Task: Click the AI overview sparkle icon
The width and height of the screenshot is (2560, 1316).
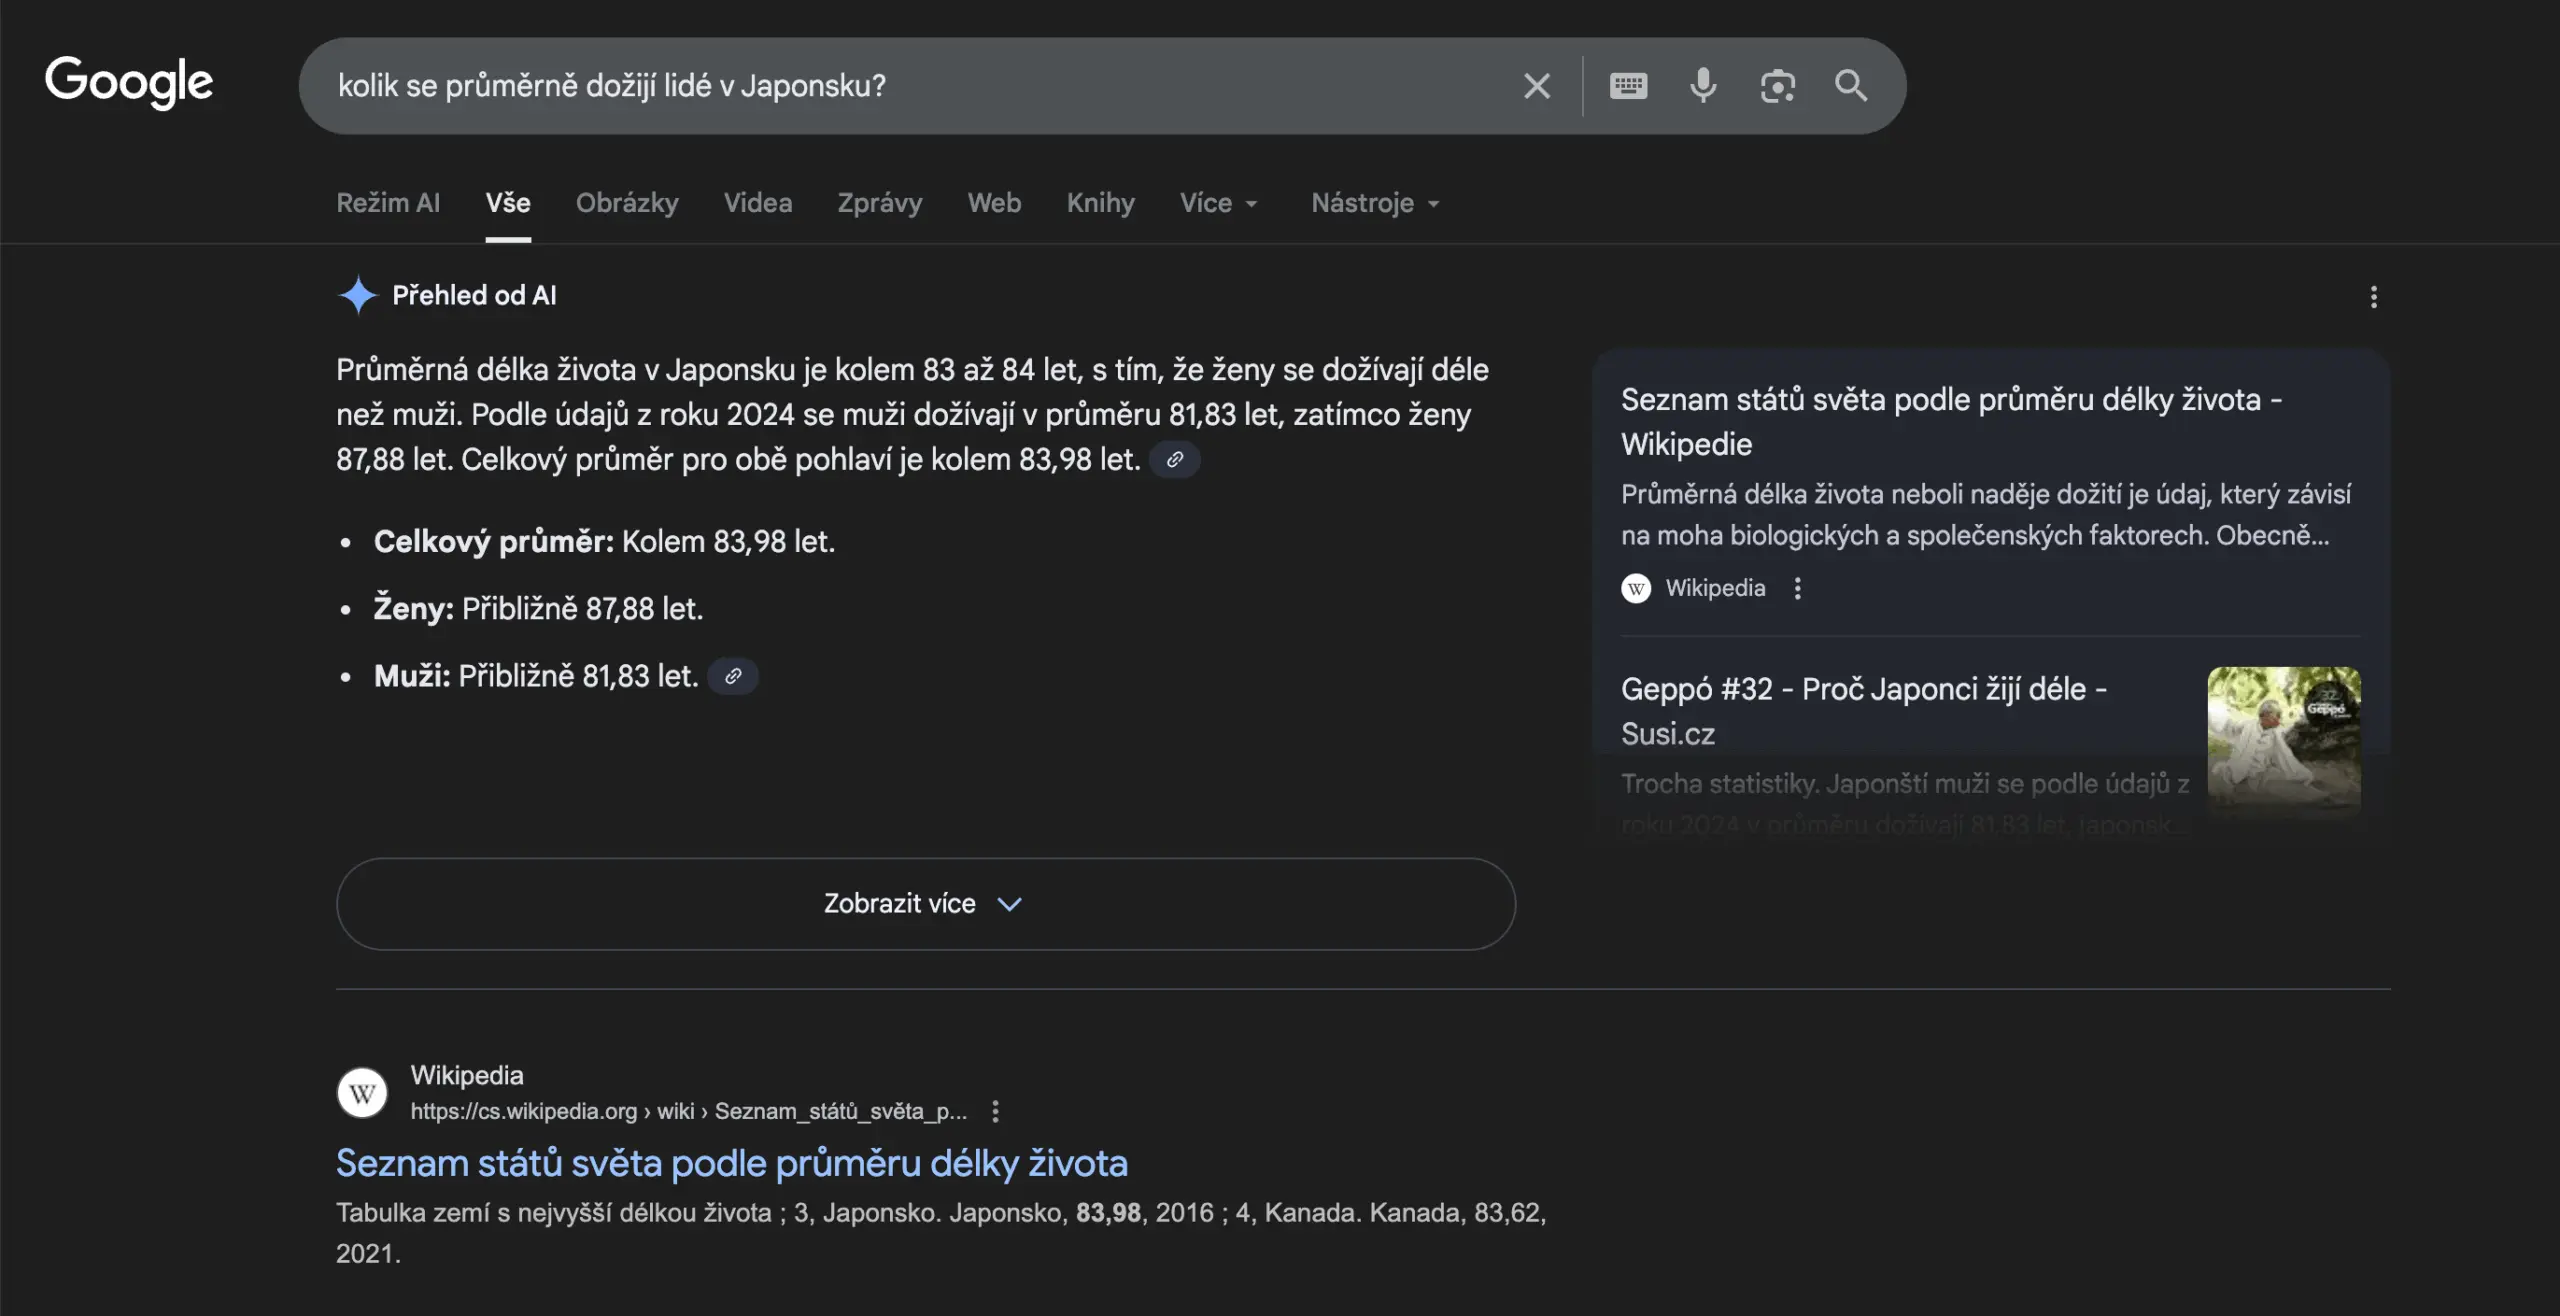Action: pyautogui.click(x=358, y=294)
